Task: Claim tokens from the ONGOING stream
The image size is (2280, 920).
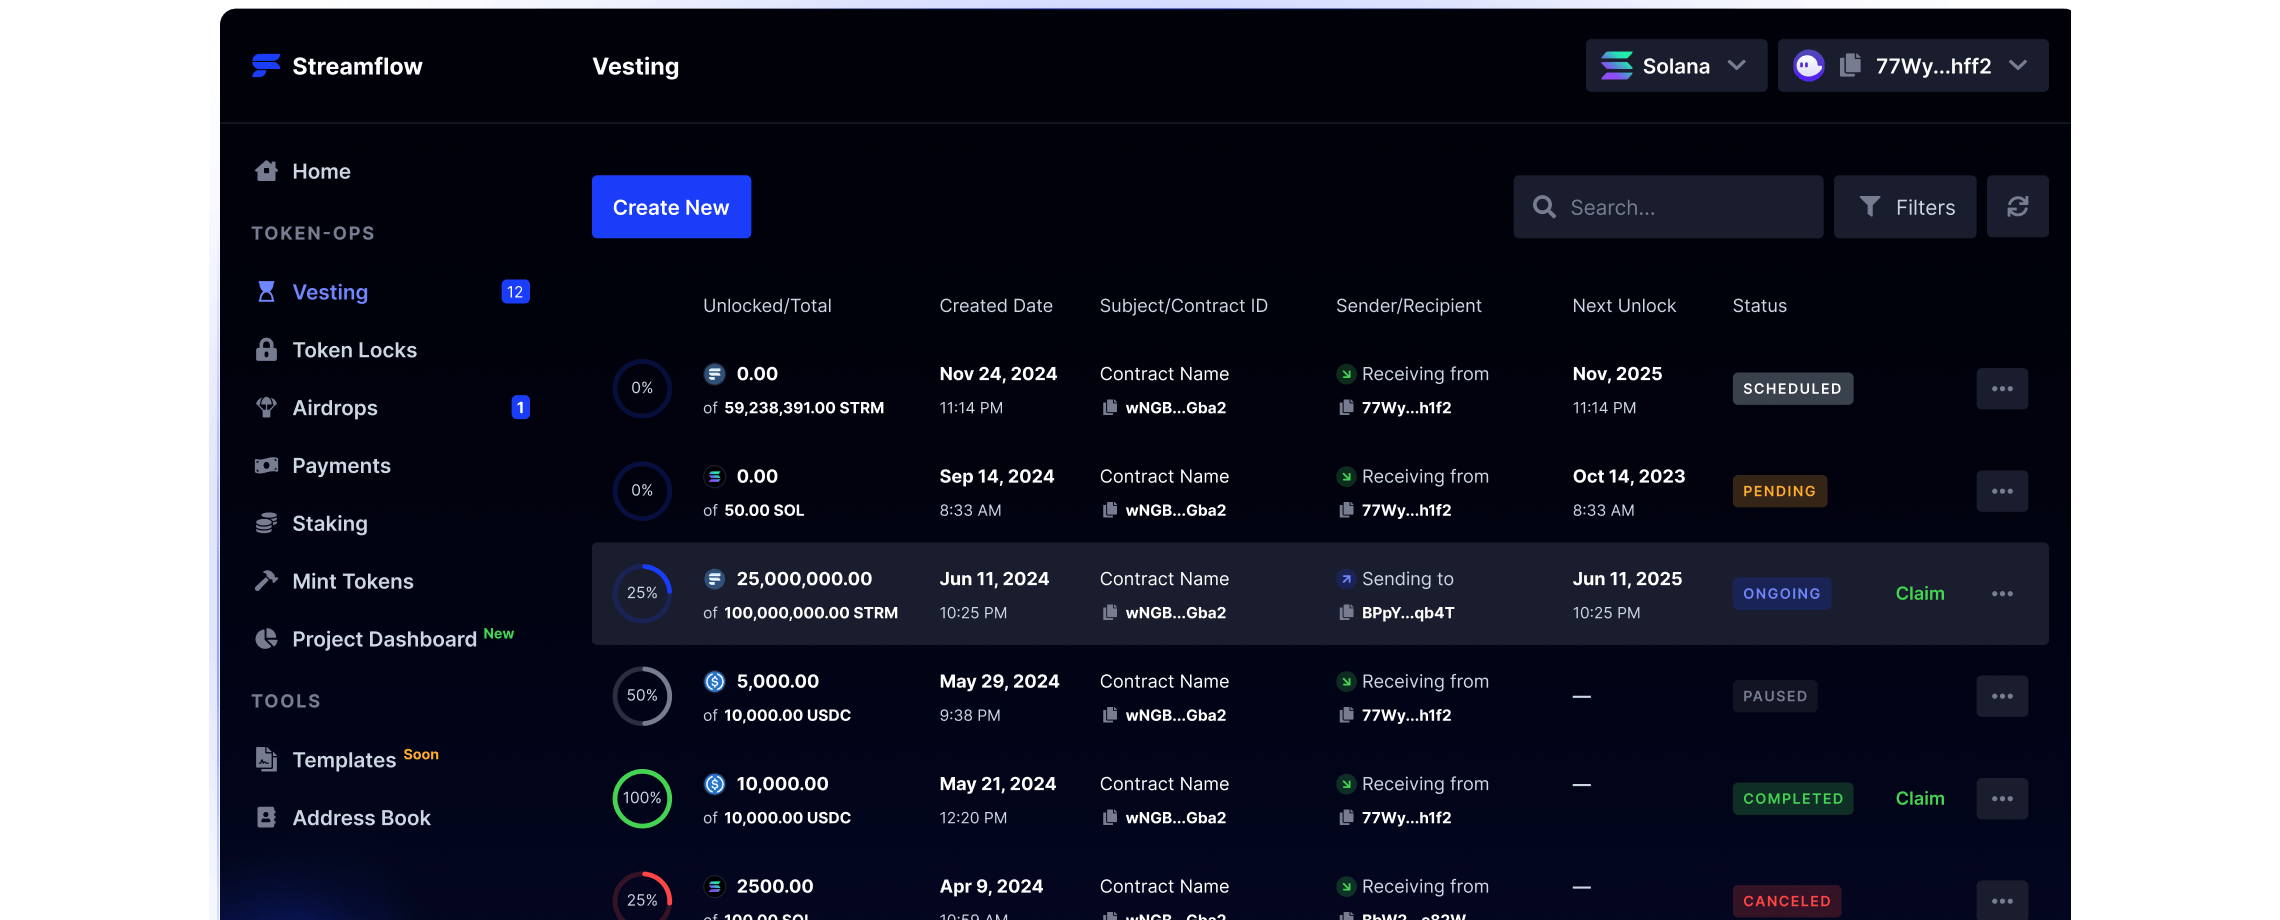Action: pos(1919,594)
